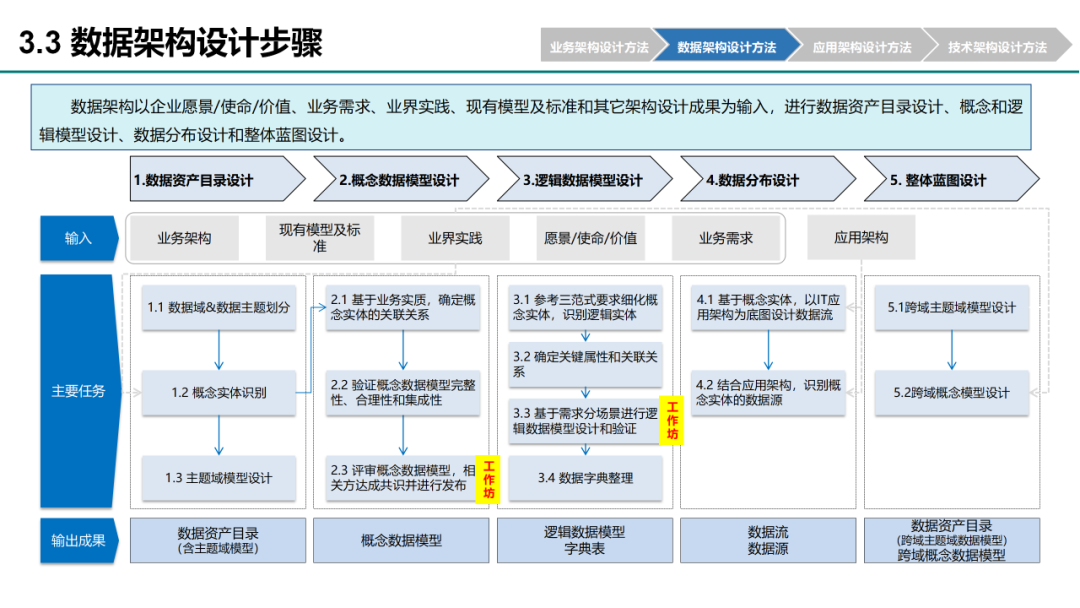
Task: Click the arrow between 4.1 and 4.2
Action: tap(769, 350)
